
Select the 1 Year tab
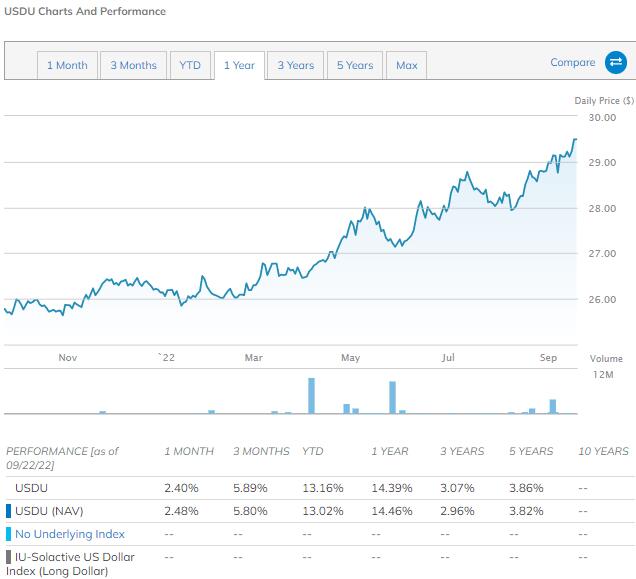point(239,66)
